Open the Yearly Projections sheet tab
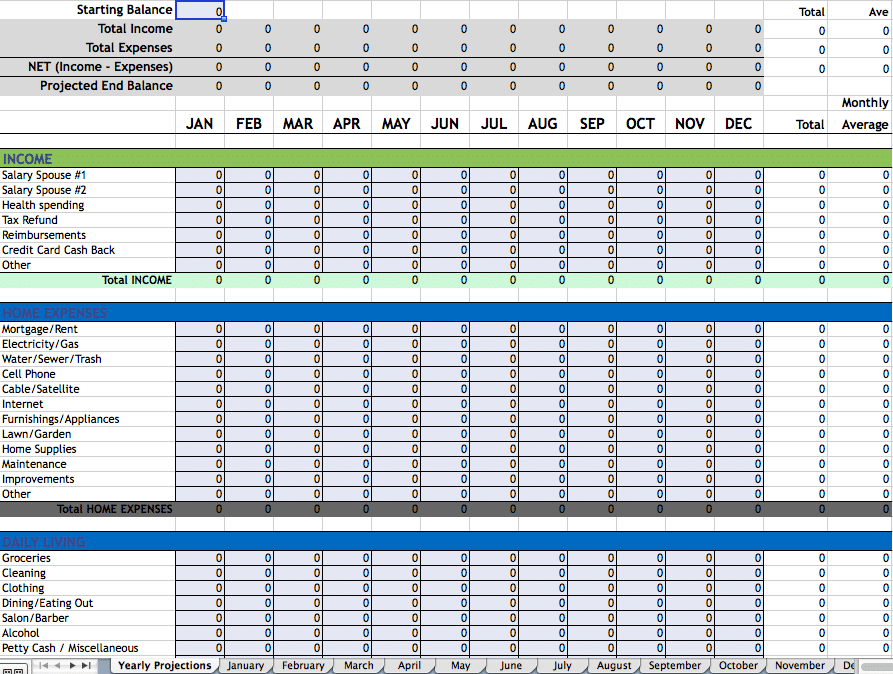 (164, 665)
